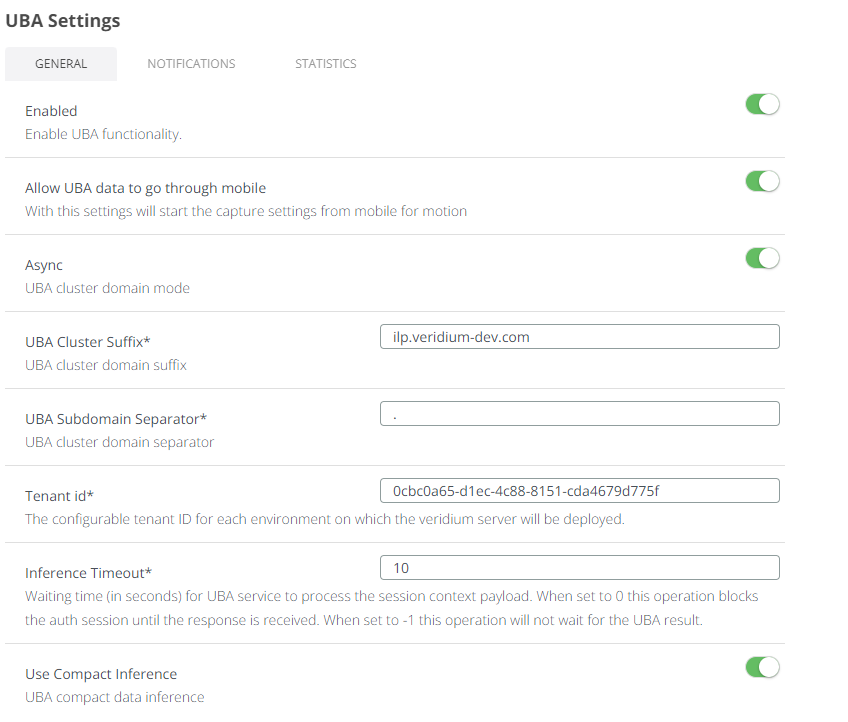
Task: Select the UBA Subdomain Separator input
Action: tap(580, 413)
